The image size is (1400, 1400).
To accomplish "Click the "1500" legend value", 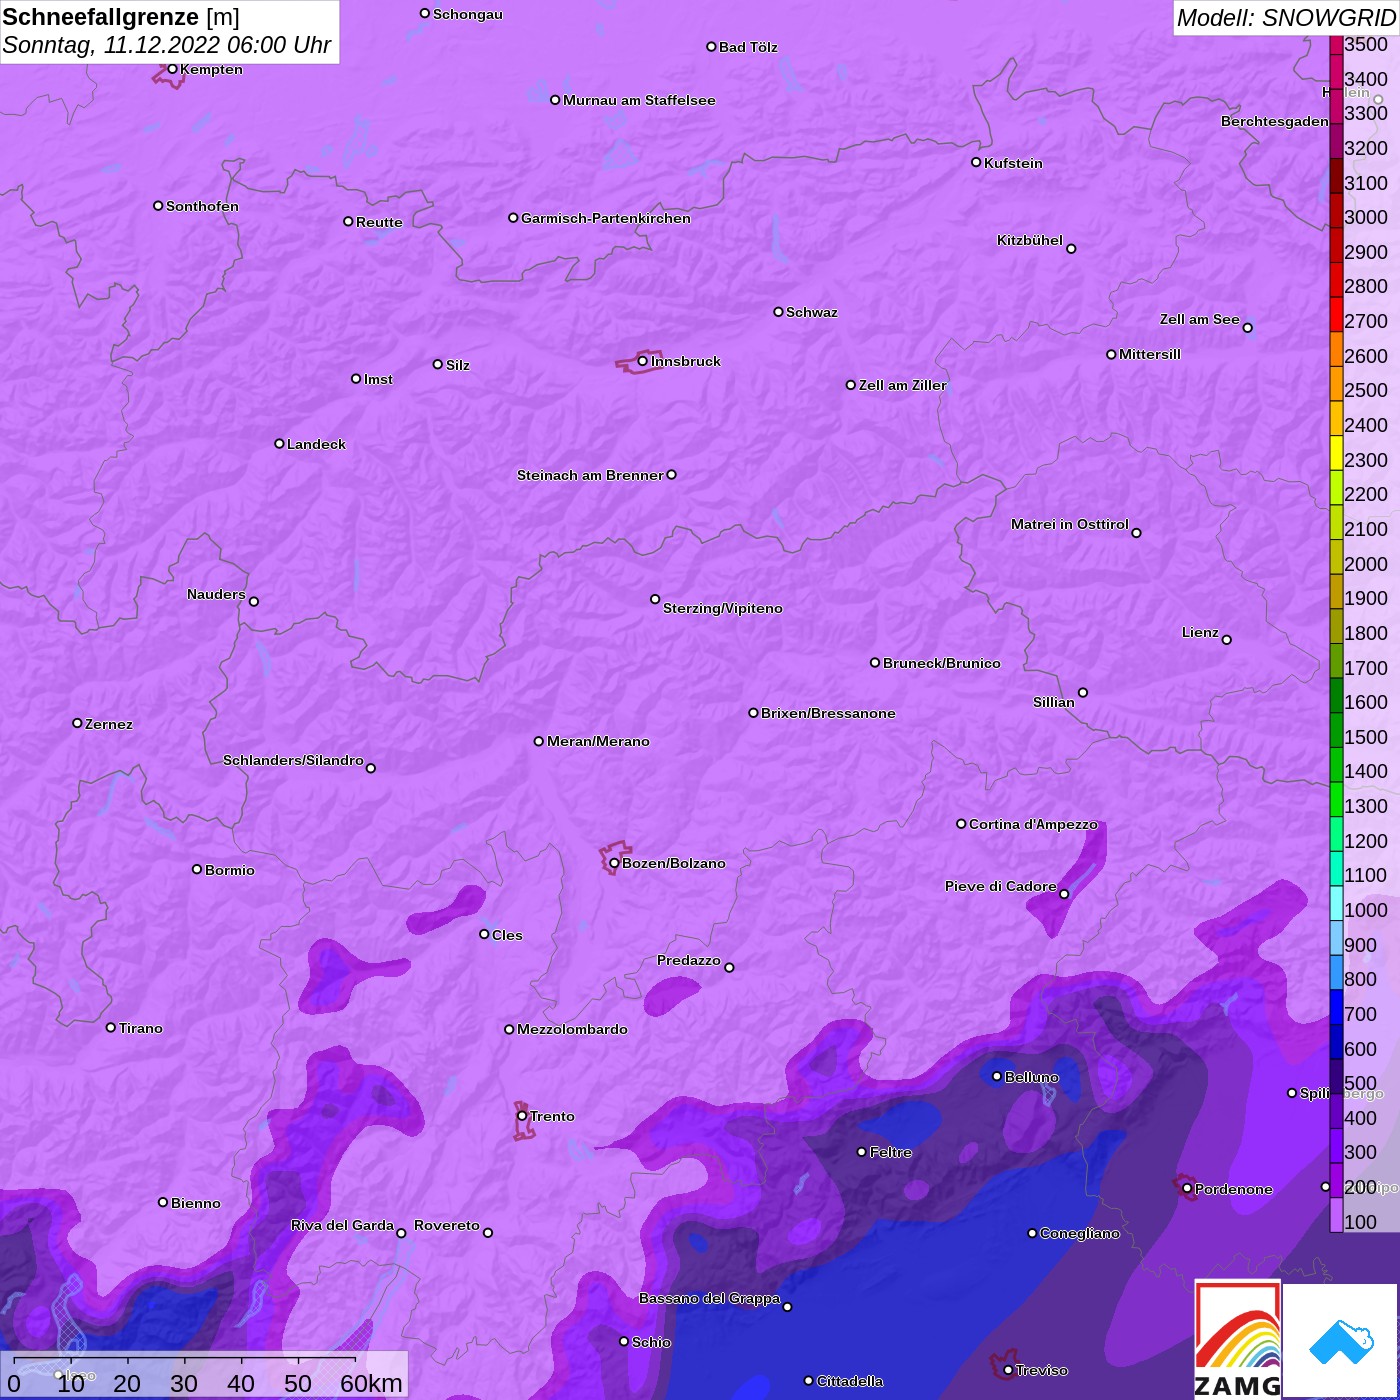I will [1366, 737].
